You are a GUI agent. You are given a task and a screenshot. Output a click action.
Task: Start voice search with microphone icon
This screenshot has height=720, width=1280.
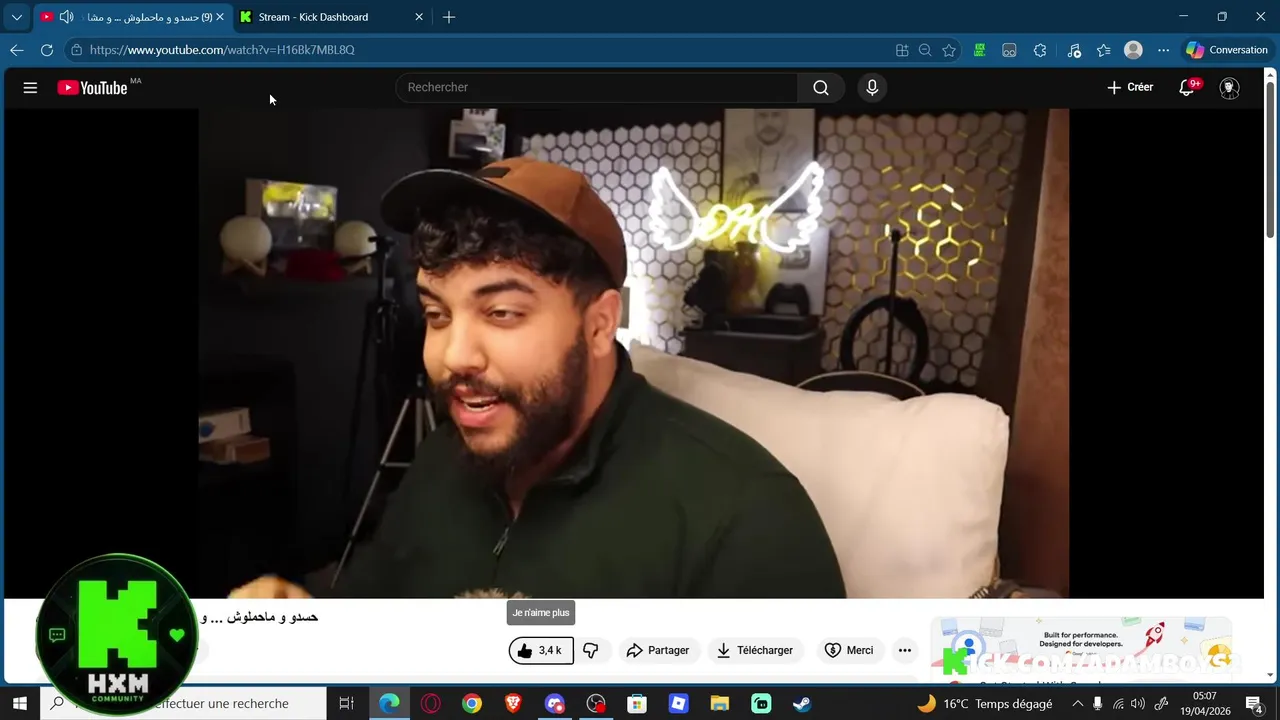(872, 88)
